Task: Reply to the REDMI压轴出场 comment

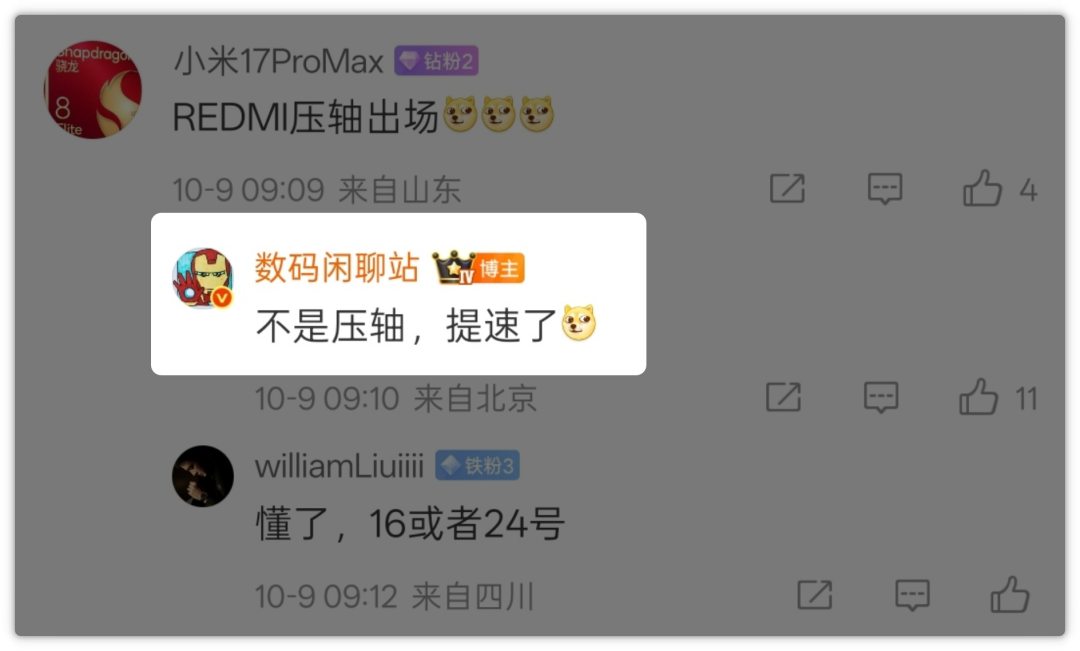Action: [884, 188]
